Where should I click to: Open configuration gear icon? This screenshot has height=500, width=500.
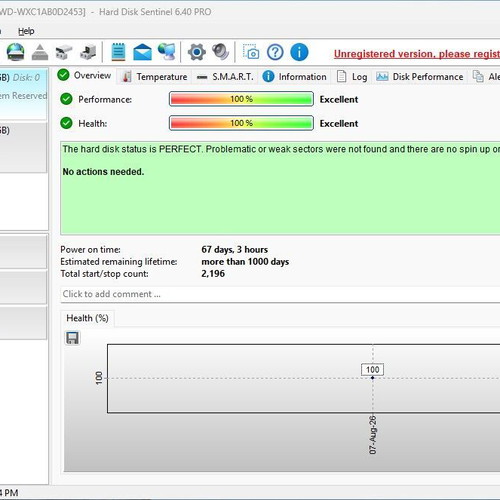pos(197,52)
